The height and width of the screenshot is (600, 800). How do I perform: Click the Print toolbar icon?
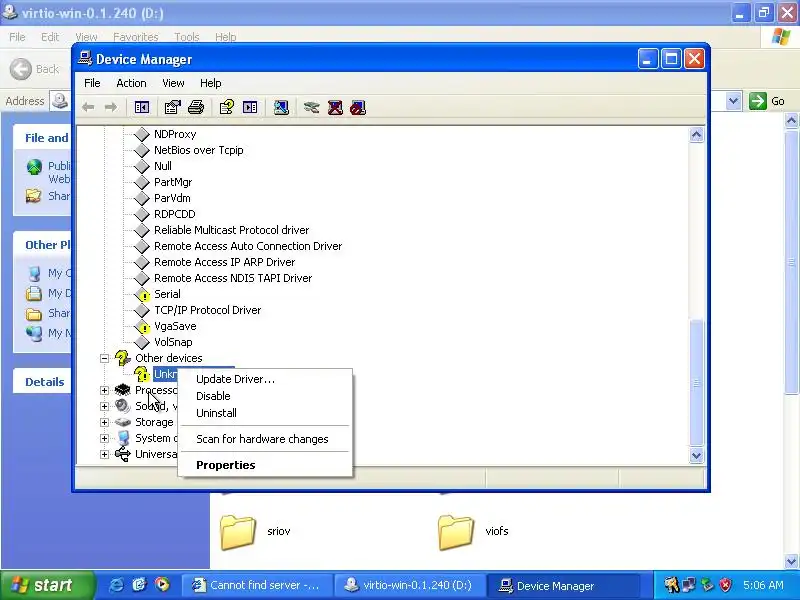196,107
